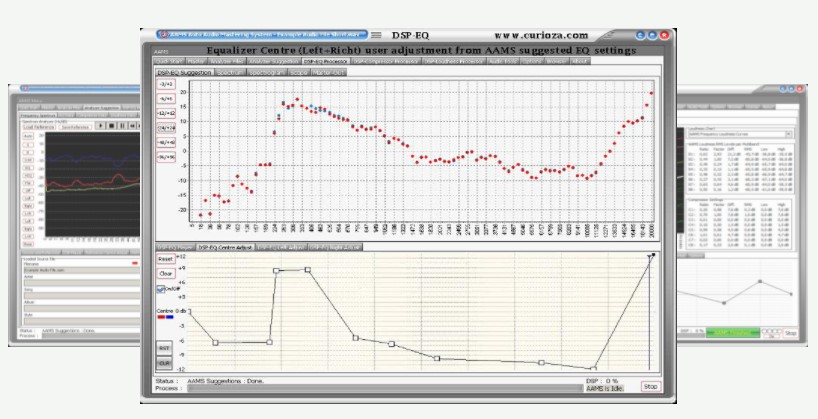
Task: Click the Filename field showing Example Audio File
Action: coord(81,270)
